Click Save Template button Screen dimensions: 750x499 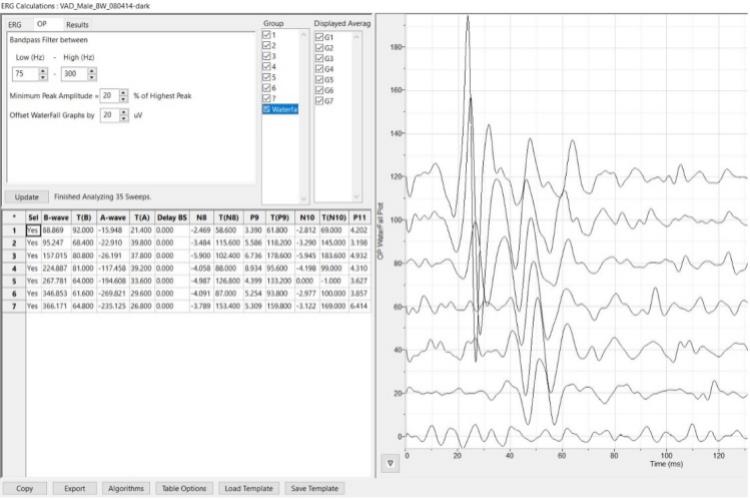pyautogui.click(x=315, y=488)
